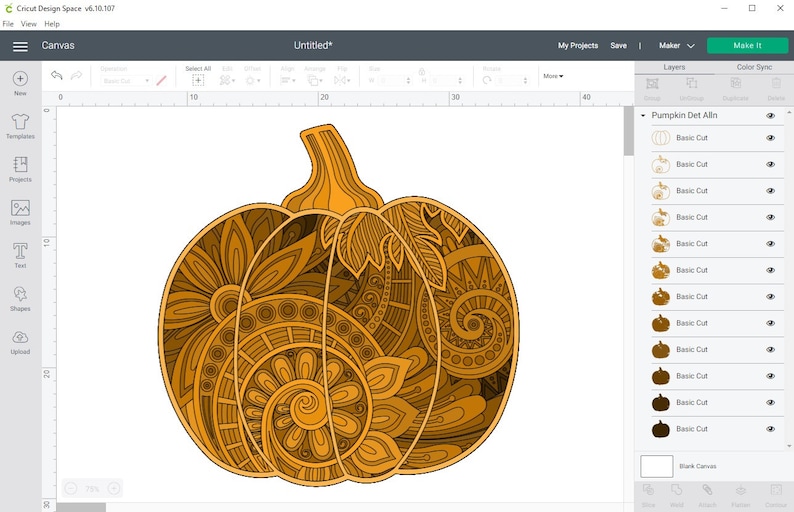Open the Flip dropdown
This screenshot has height=512, width=794.
point(342,80)
